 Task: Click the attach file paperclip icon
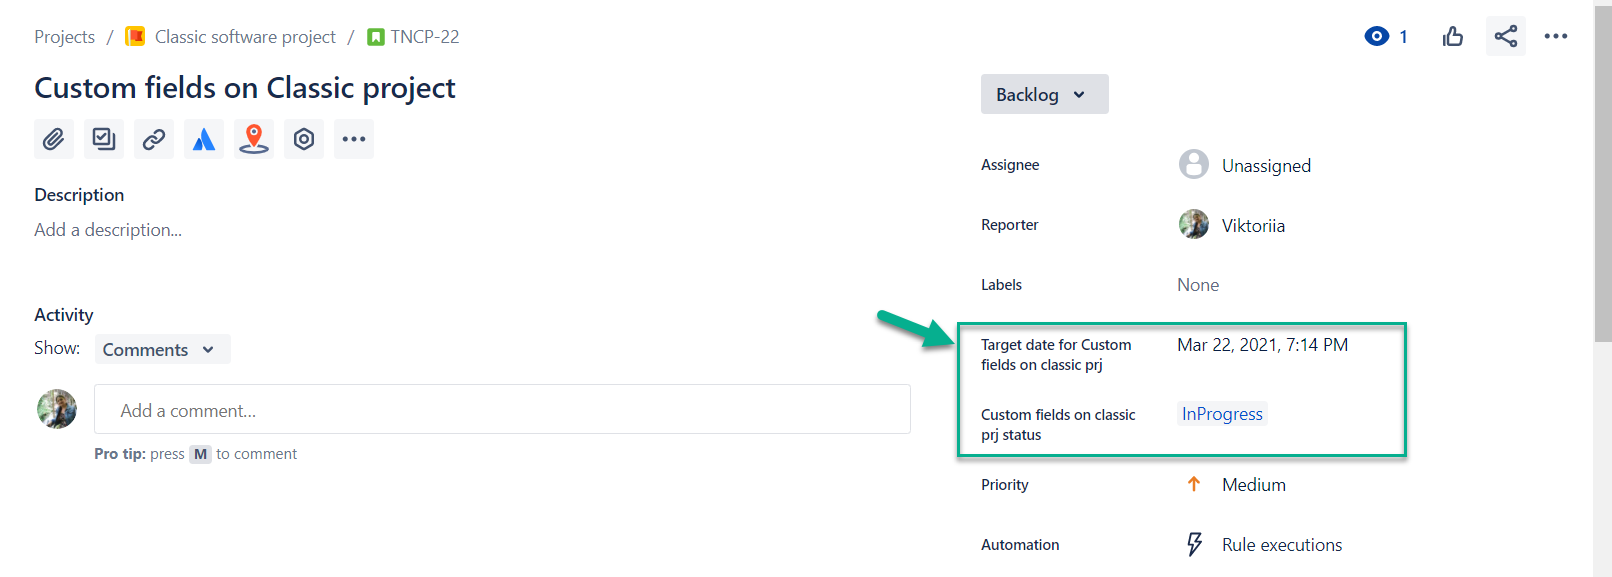[x=54, y=139]
